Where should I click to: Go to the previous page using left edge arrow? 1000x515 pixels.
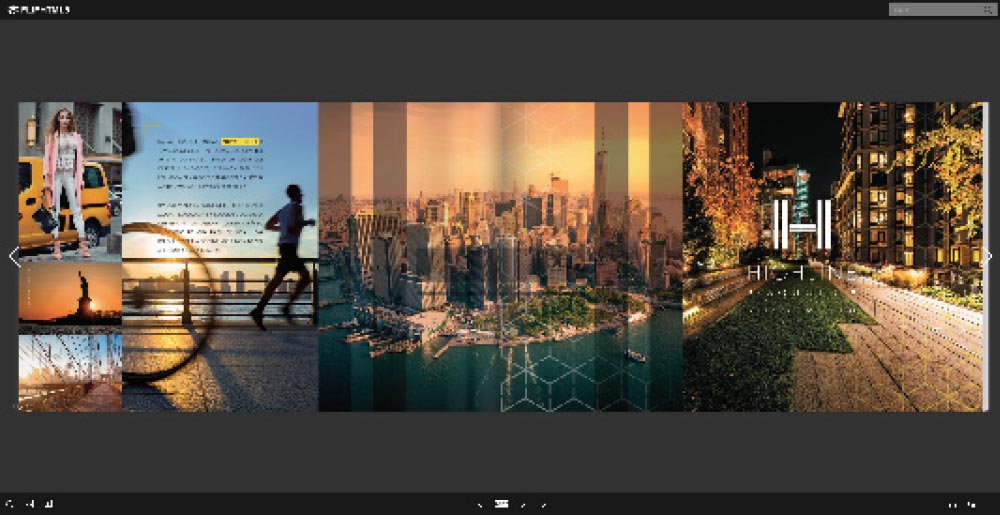(13, 257)
